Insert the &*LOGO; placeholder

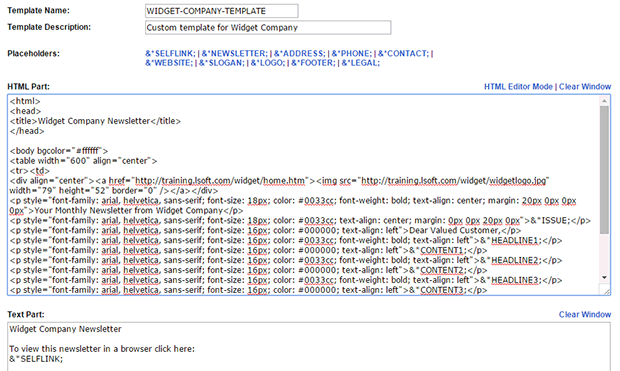268,63
